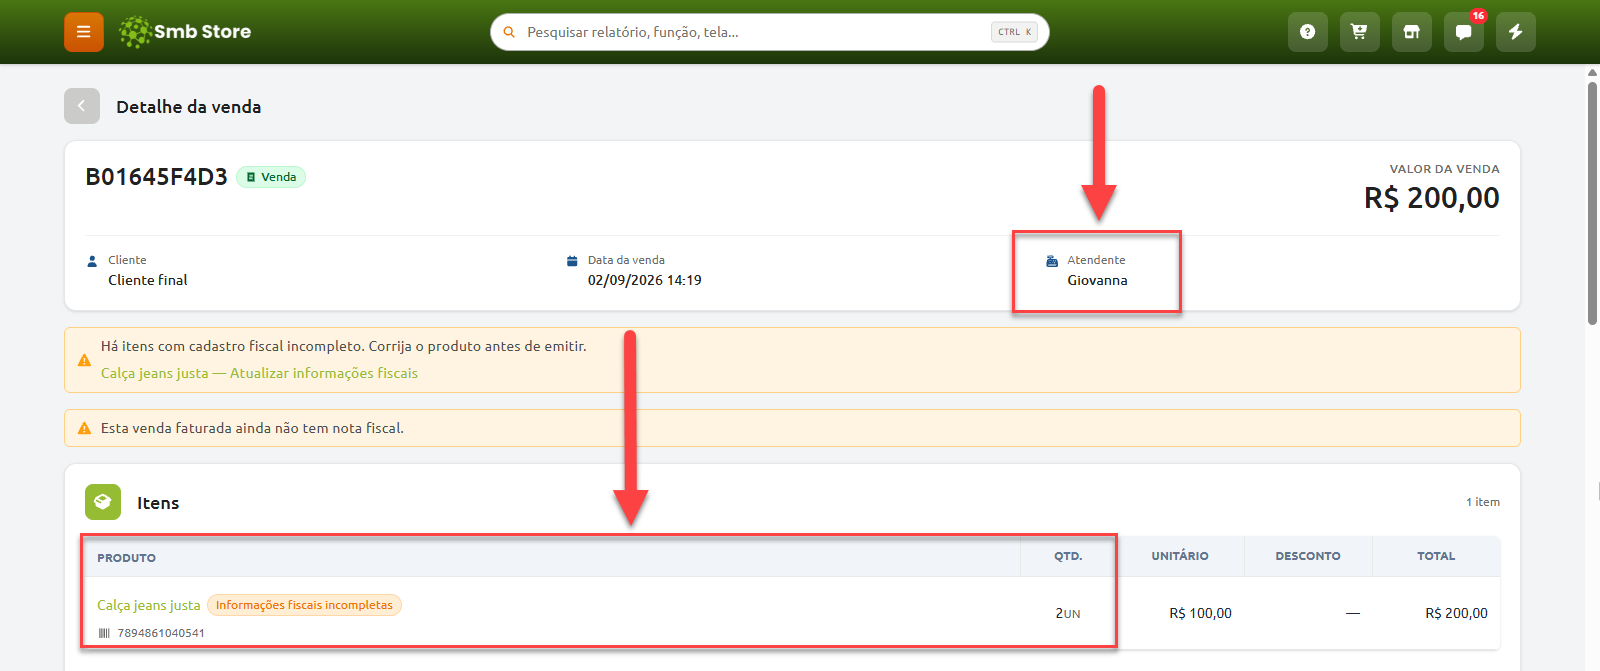Click the Venda status badge
The height and width of the screenshot is (671, 1600).
(271, 177)
